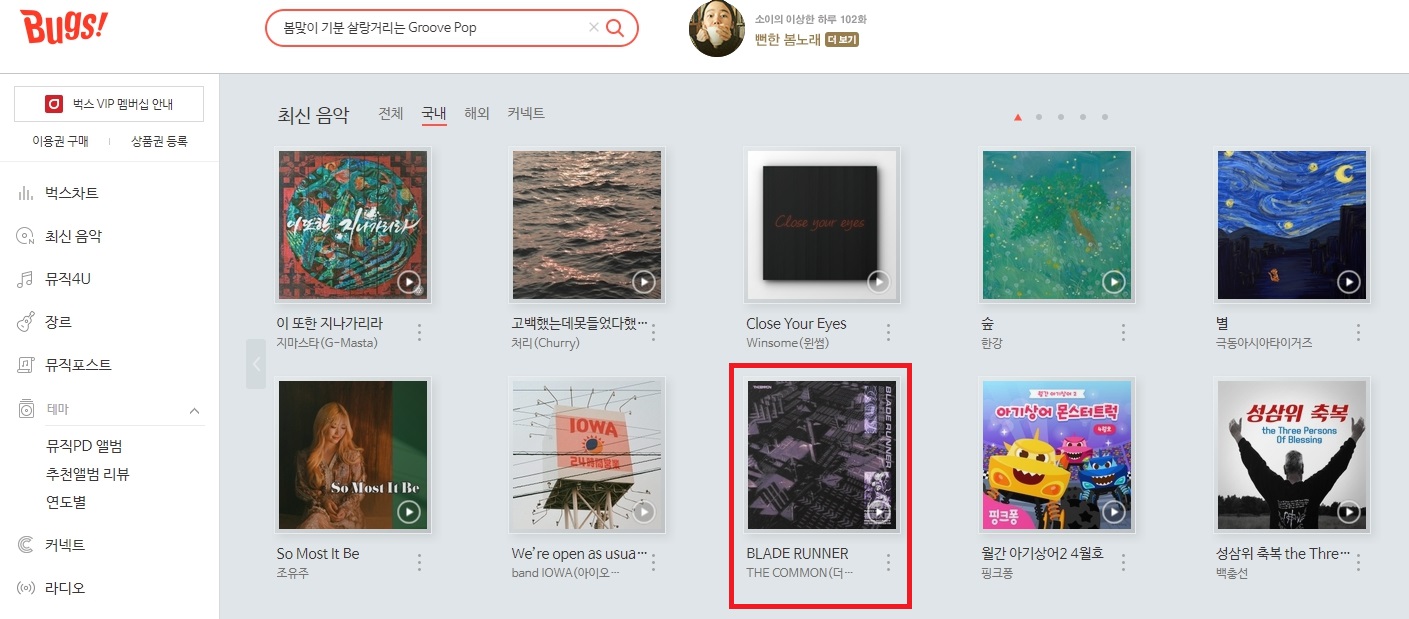
Task: Select the 해외 tab
Action: tap(477, 114)
